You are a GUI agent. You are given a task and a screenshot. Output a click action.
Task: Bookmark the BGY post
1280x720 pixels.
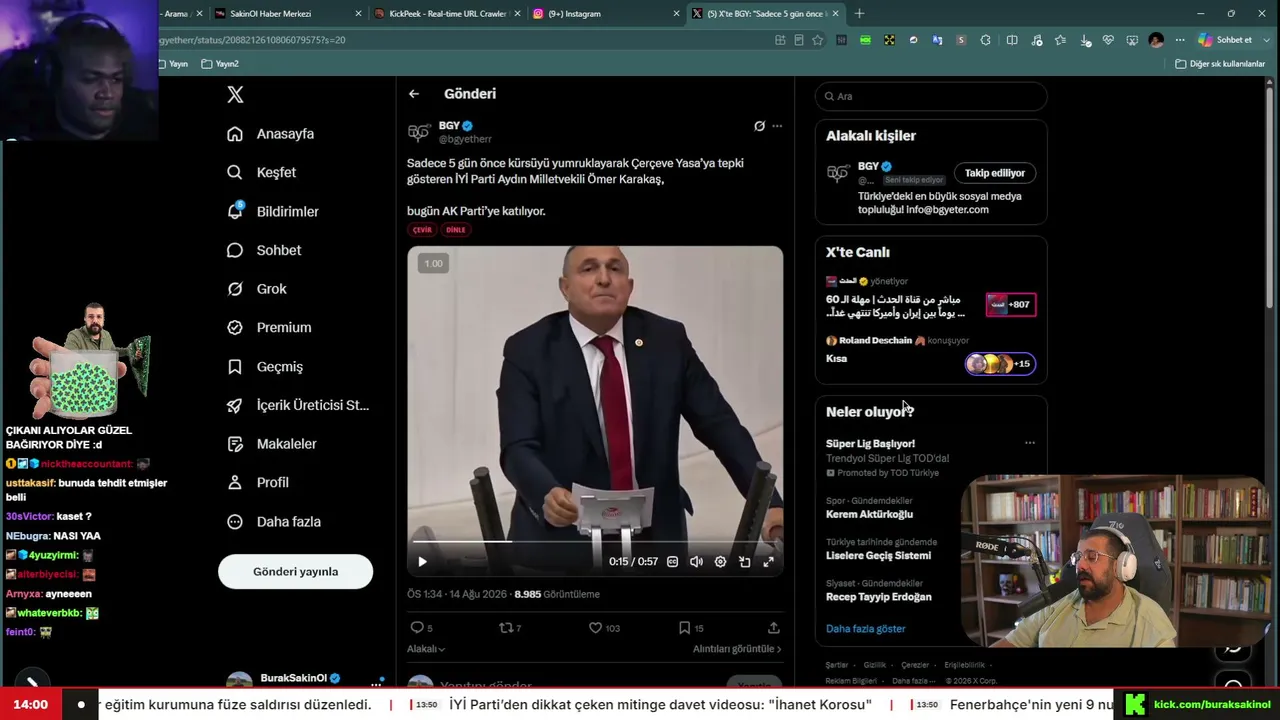[684, 628]
